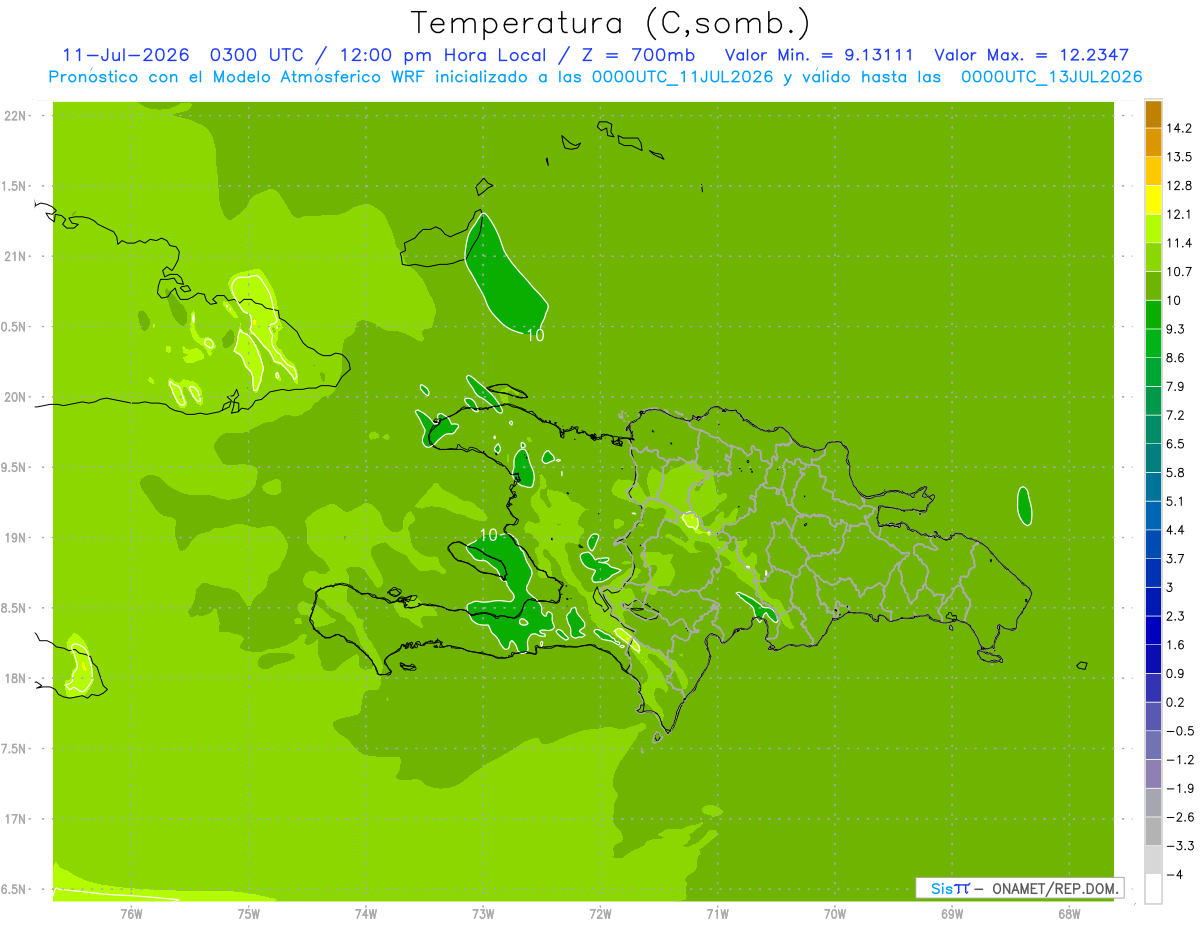Image resolution: width=1200 pixels, height=927 pixels.
Task: Select '0000UTC_13JUL2026' valid-until time text
Action: click(x=1052, y=77)
